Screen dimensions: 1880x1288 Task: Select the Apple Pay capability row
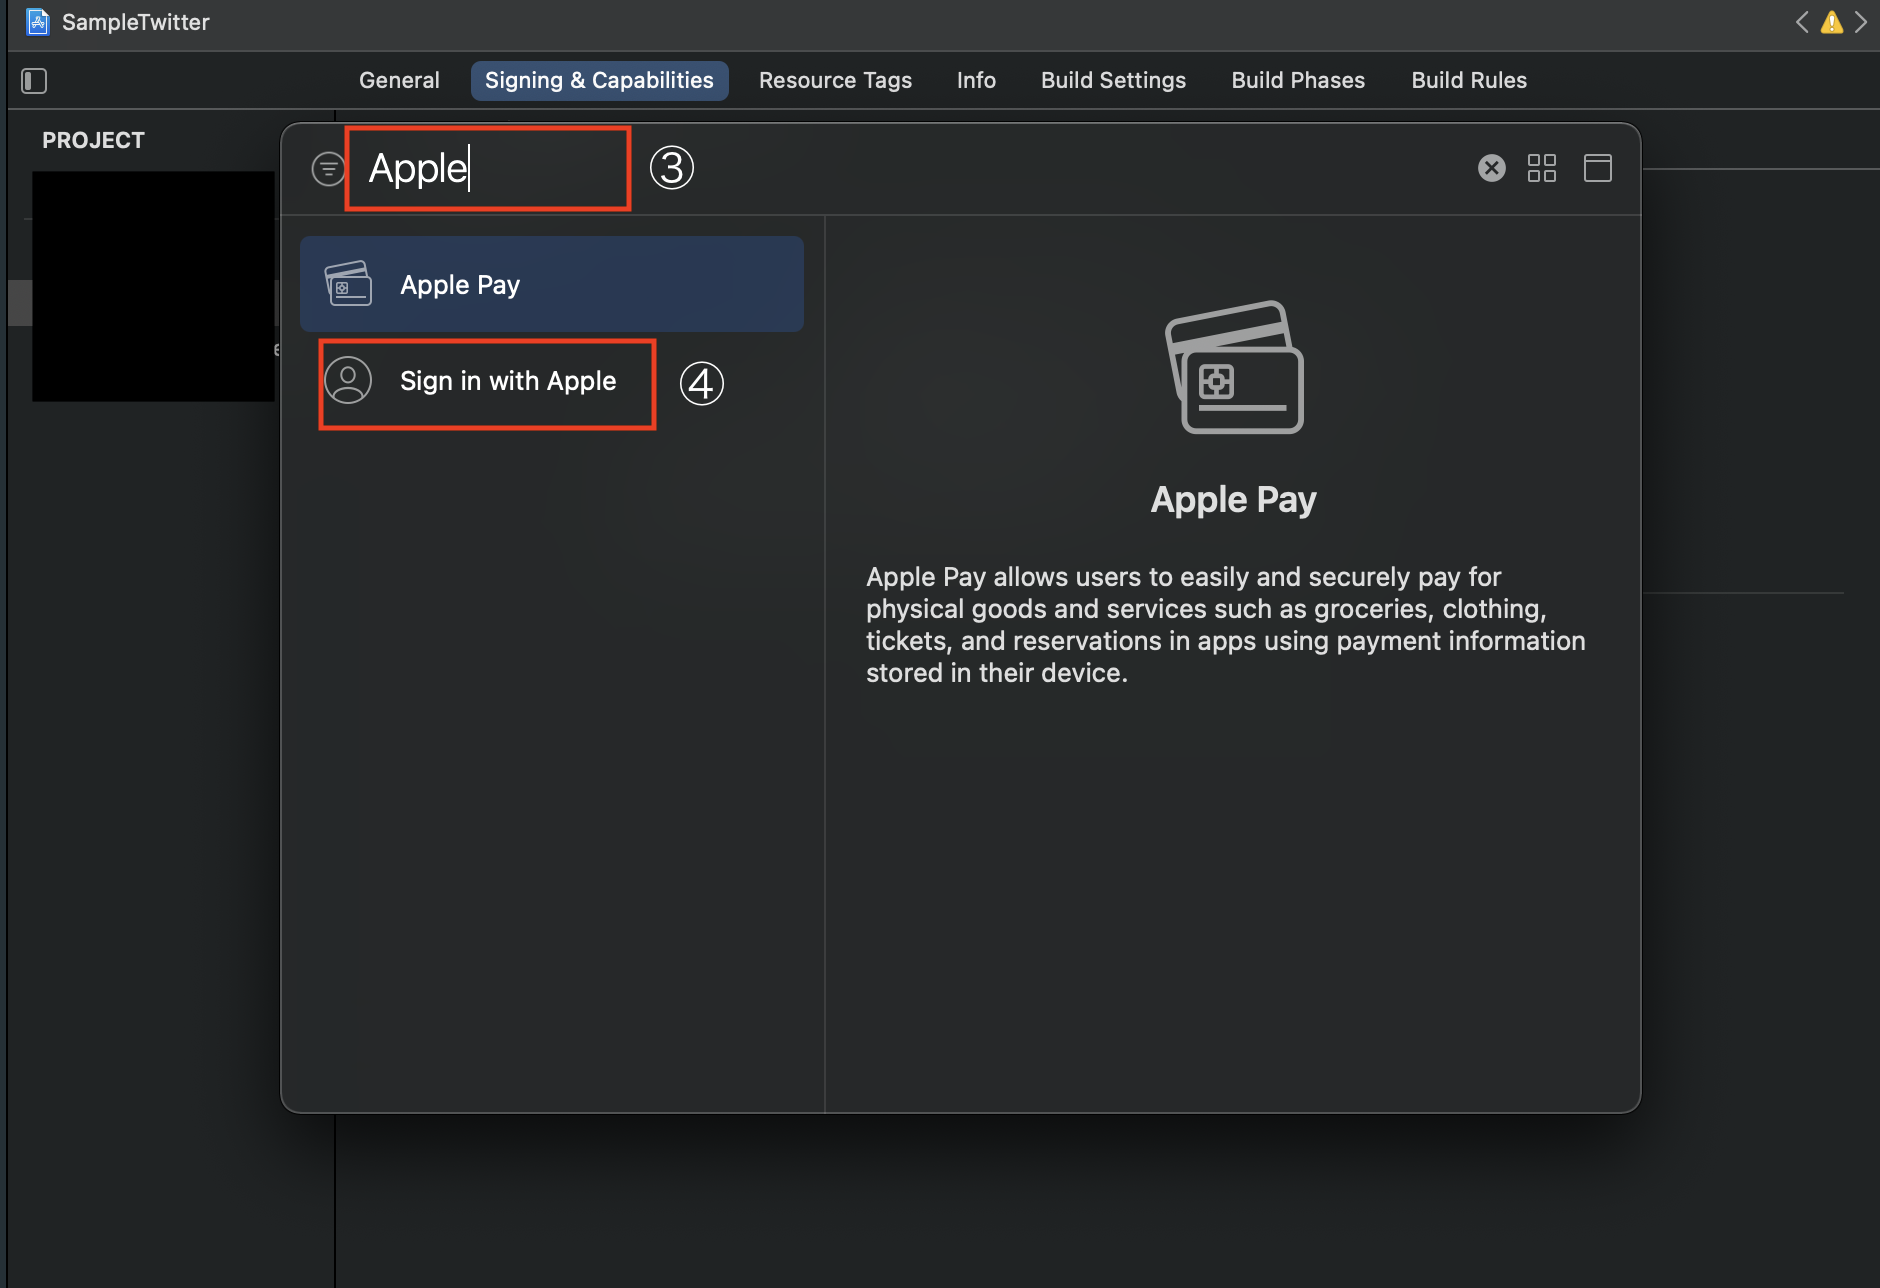[x=552, y=284]
